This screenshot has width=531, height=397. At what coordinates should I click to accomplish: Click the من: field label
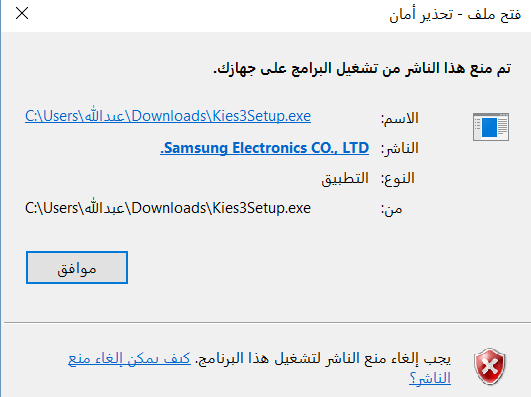pos(391,209)
